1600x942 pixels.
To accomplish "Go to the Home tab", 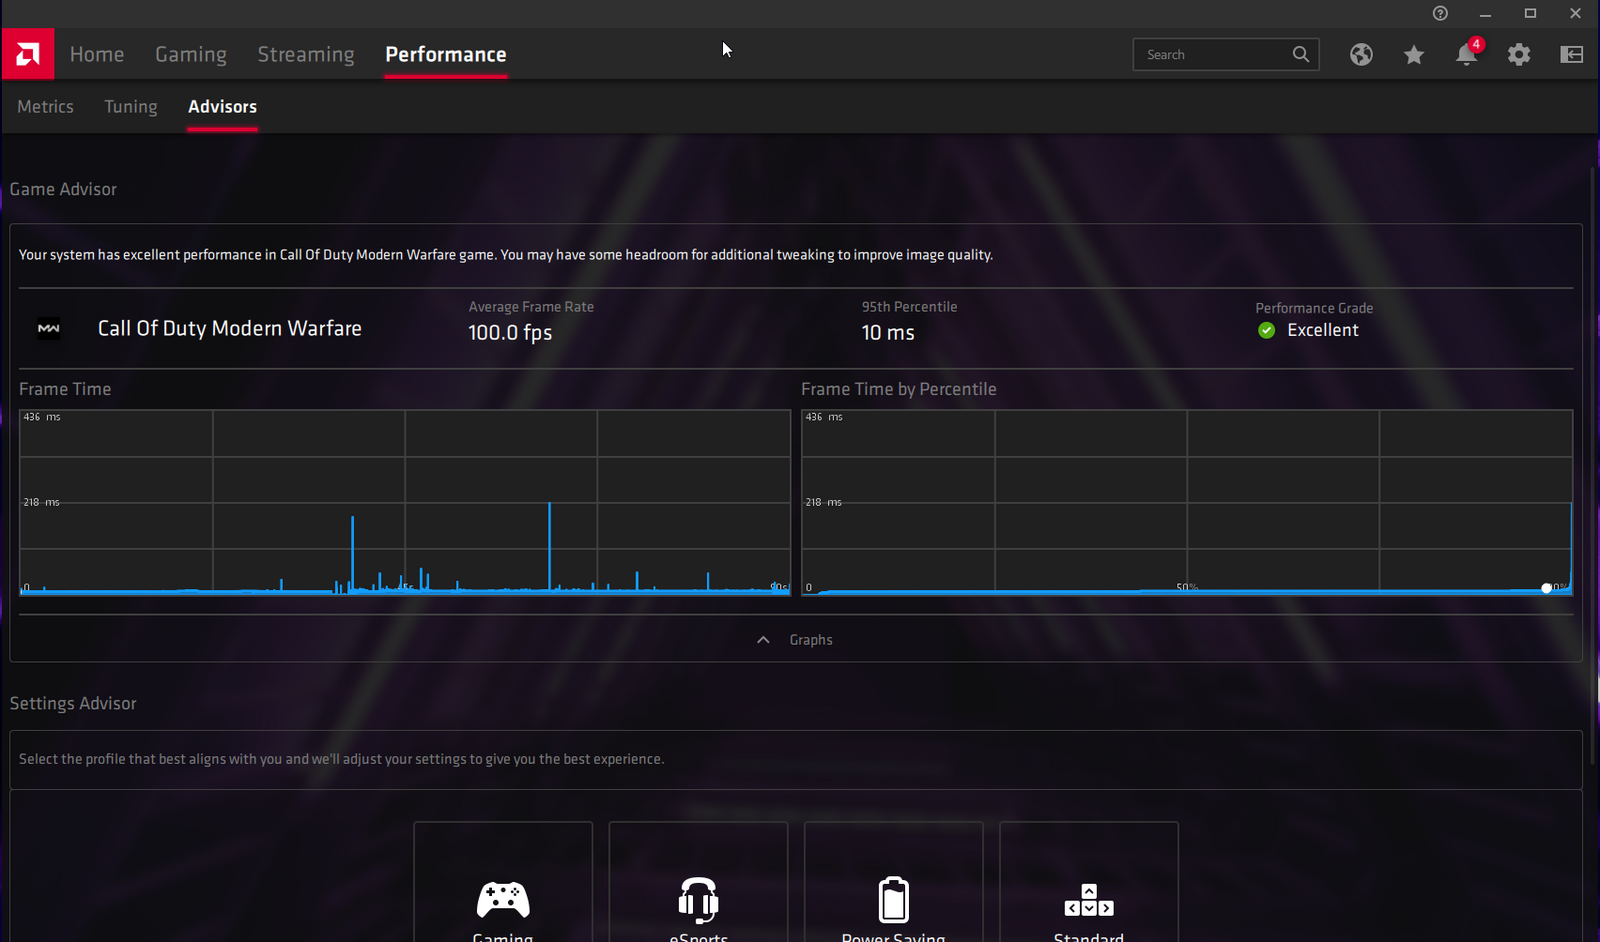I will tap(97, 54).
